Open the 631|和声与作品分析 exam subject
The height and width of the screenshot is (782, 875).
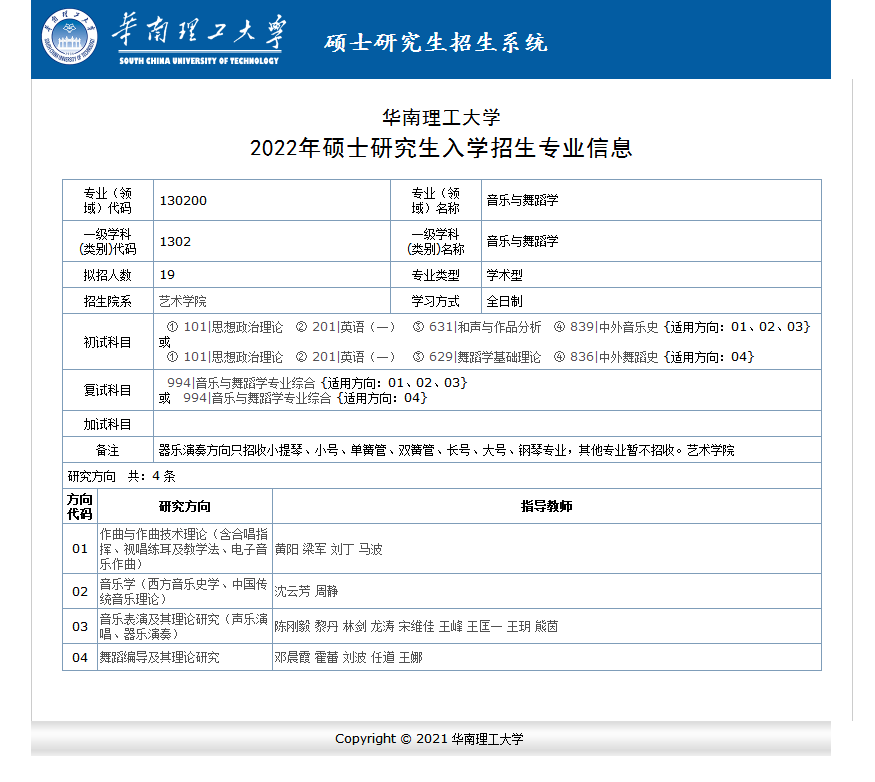485,327
